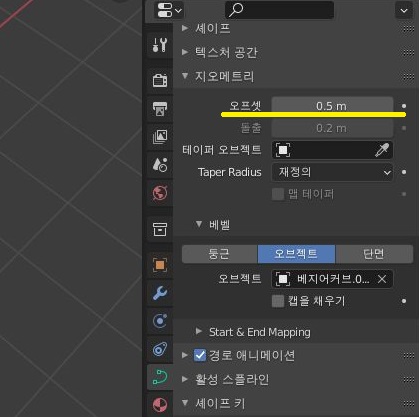Grab the 경로 애니메이션 panel drag handle
The width and height of the screenshot is (419, 417).
pyautogui.click(x=408, y=356)
